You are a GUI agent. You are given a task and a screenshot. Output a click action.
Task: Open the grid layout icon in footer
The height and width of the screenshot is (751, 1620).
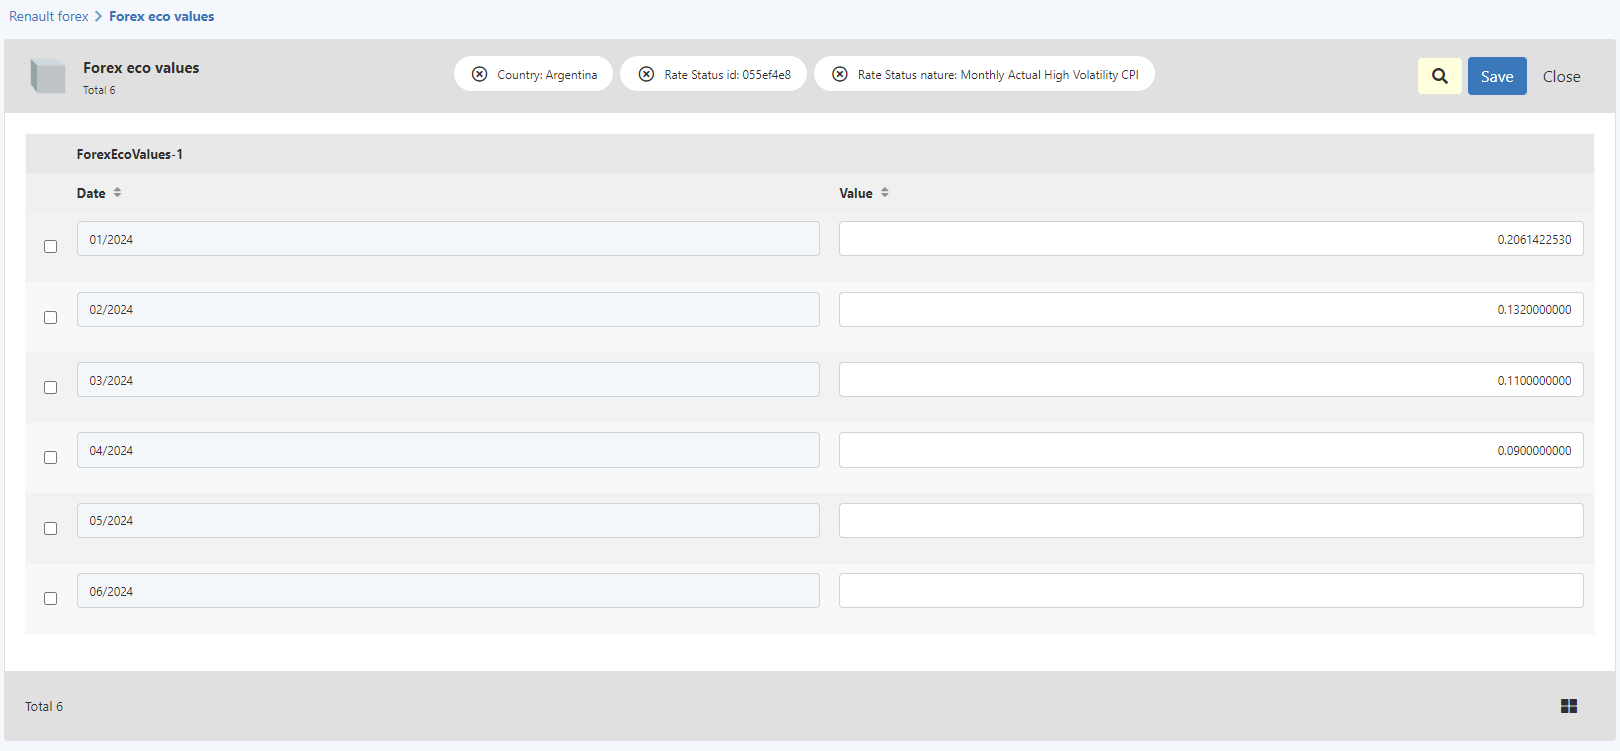pyautogui.click(x=1569, y=706)
